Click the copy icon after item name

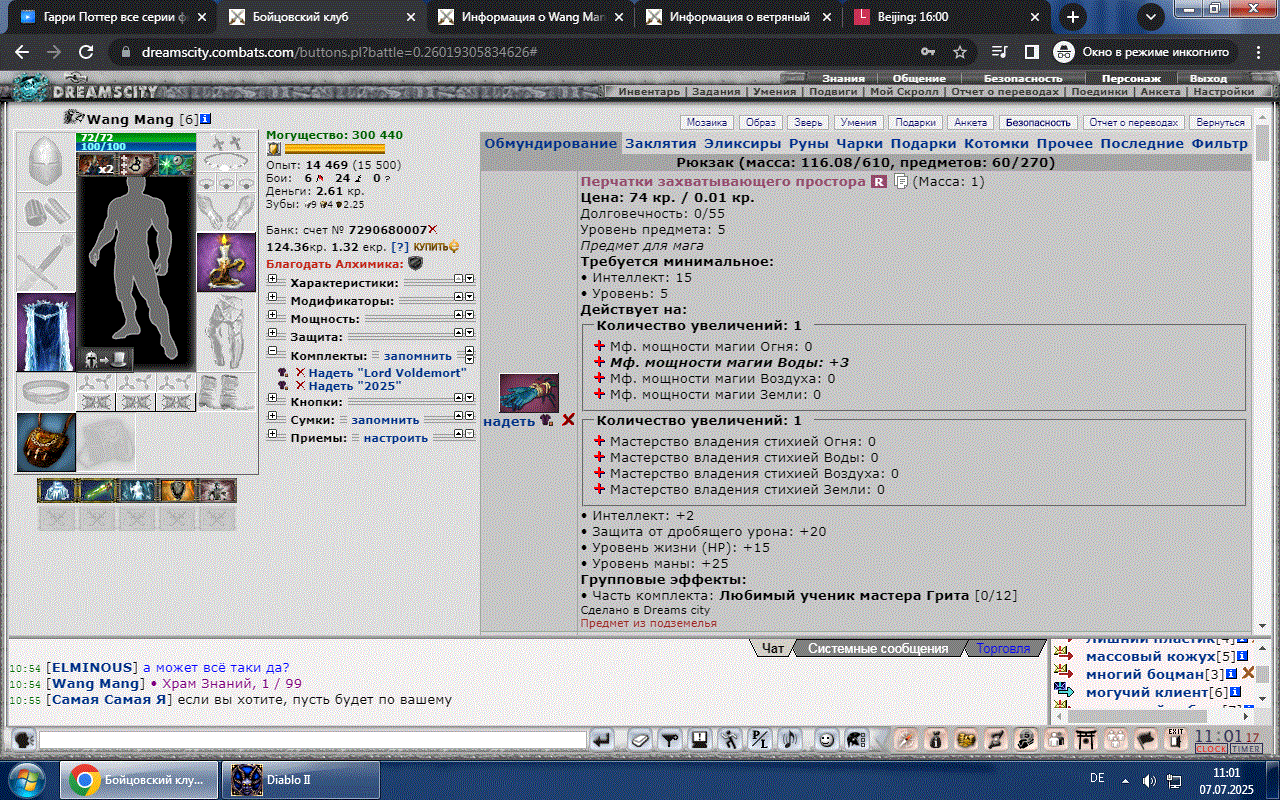[x=901, y=182]
